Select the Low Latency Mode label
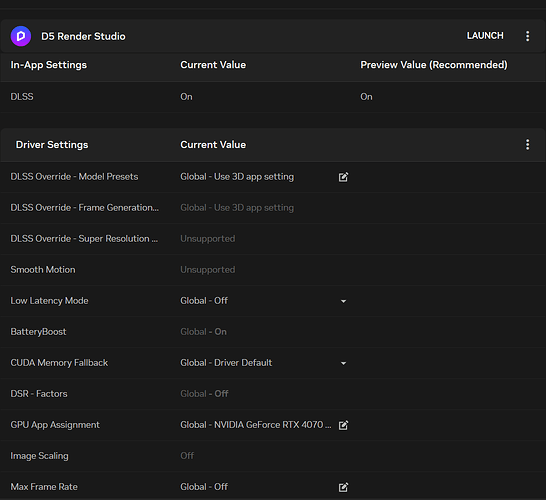The width and height of the screenshot is (546, 500). 49,300
